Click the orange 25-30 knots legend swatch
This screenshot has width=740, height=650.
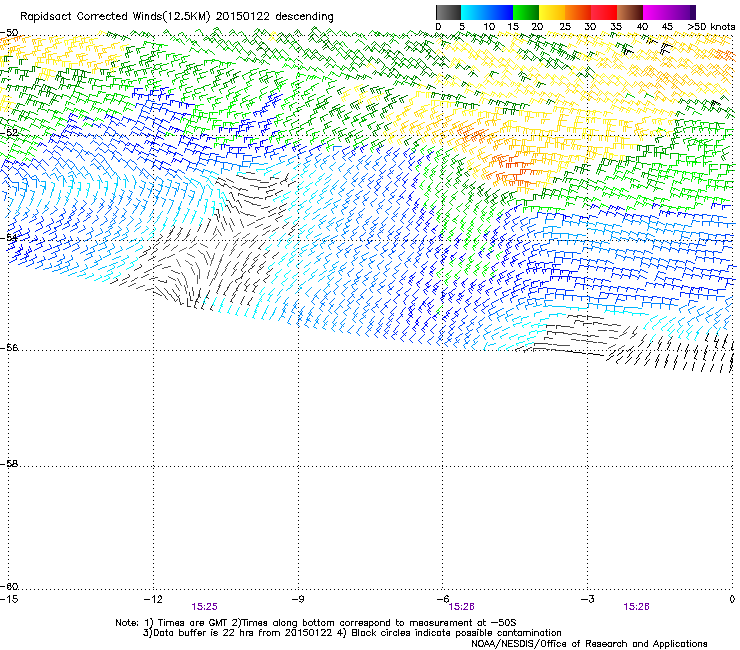click(578, 12)
